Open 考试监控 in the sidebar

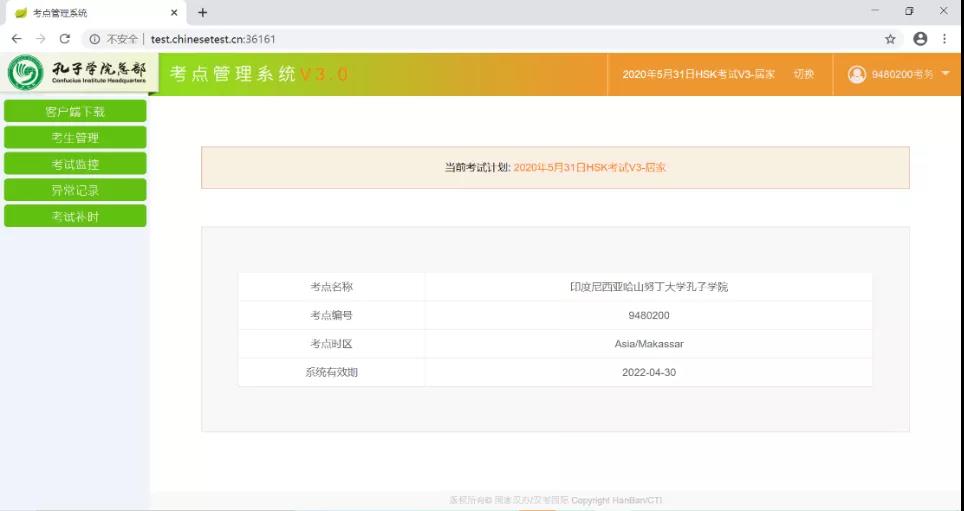pyautogui.click(x=75, y=164)
